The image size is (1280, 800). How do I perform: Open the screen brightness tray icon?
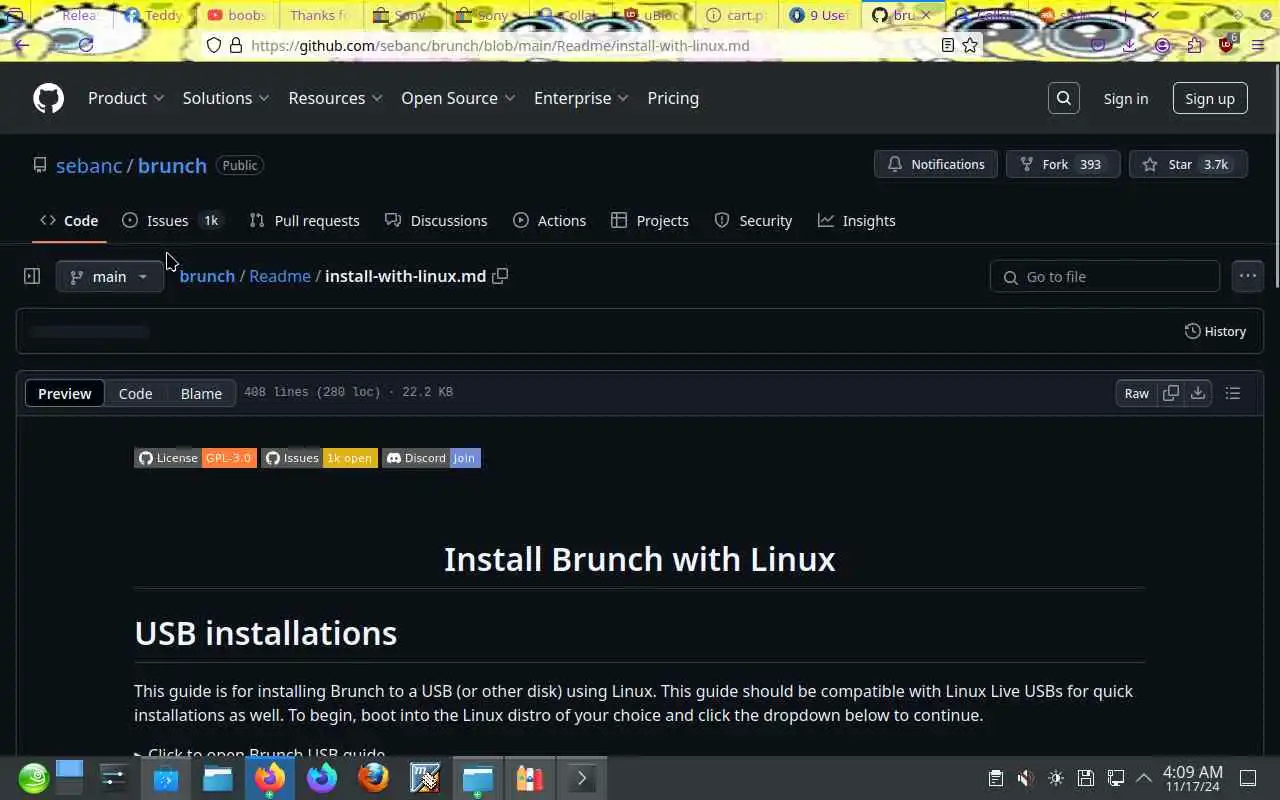coord(1056,778)
